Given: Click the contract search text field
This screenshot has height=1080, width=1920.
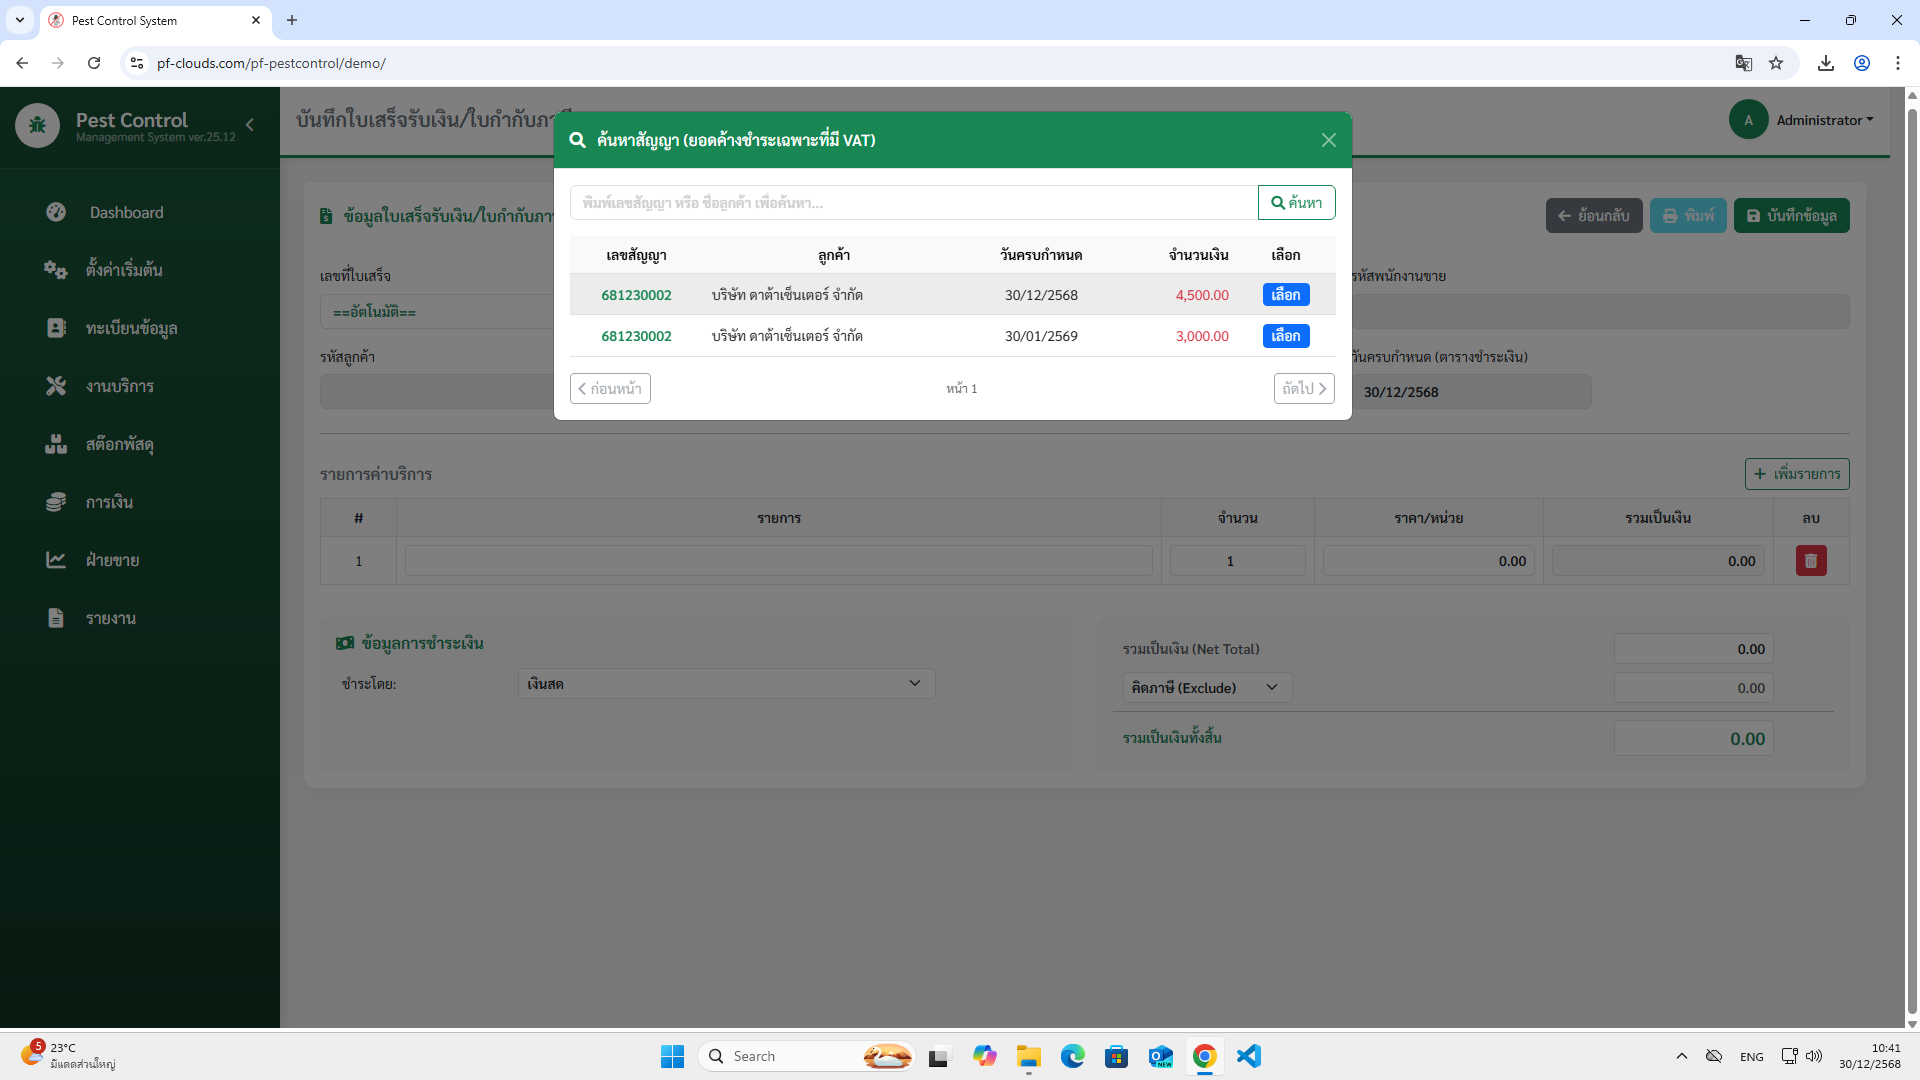Looking at the screenshot, I should [x=912, y=203].
